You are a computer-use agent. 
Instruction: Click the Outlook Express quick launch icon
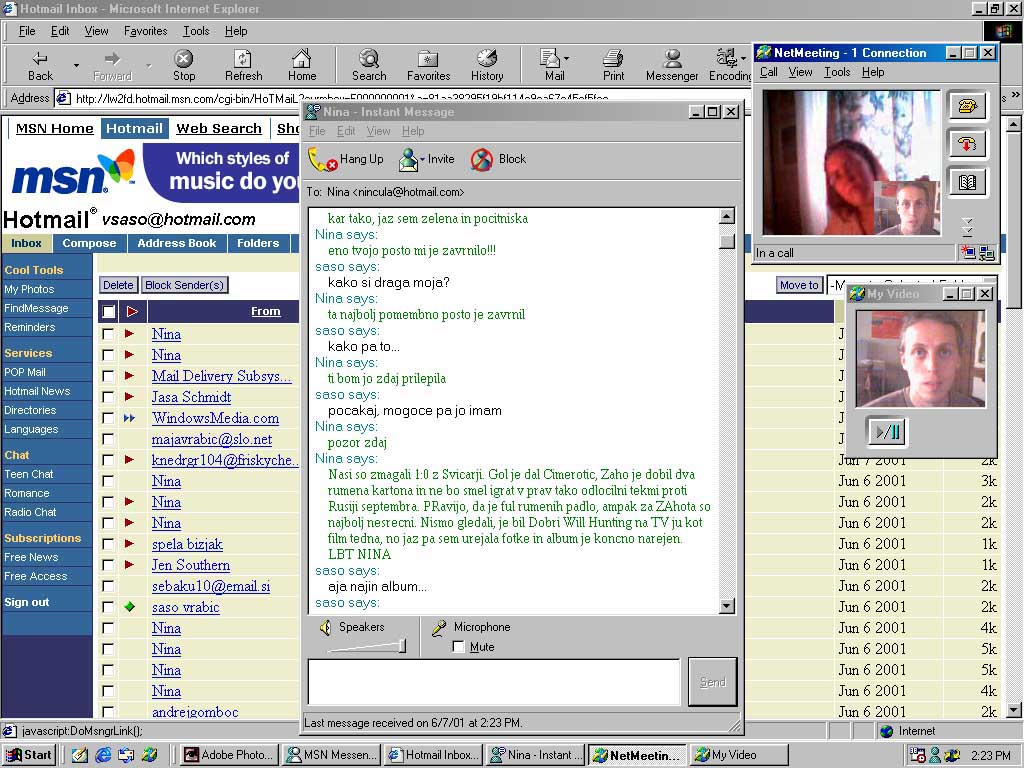pos(126,755)
